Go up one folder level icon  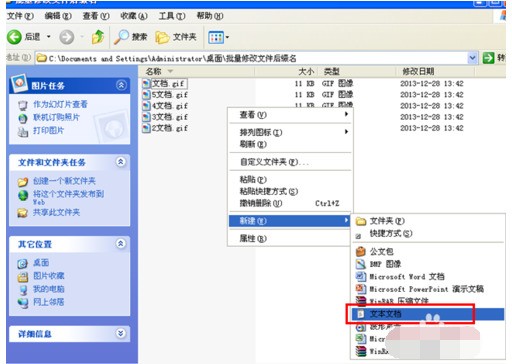click(x=98, y=37)
